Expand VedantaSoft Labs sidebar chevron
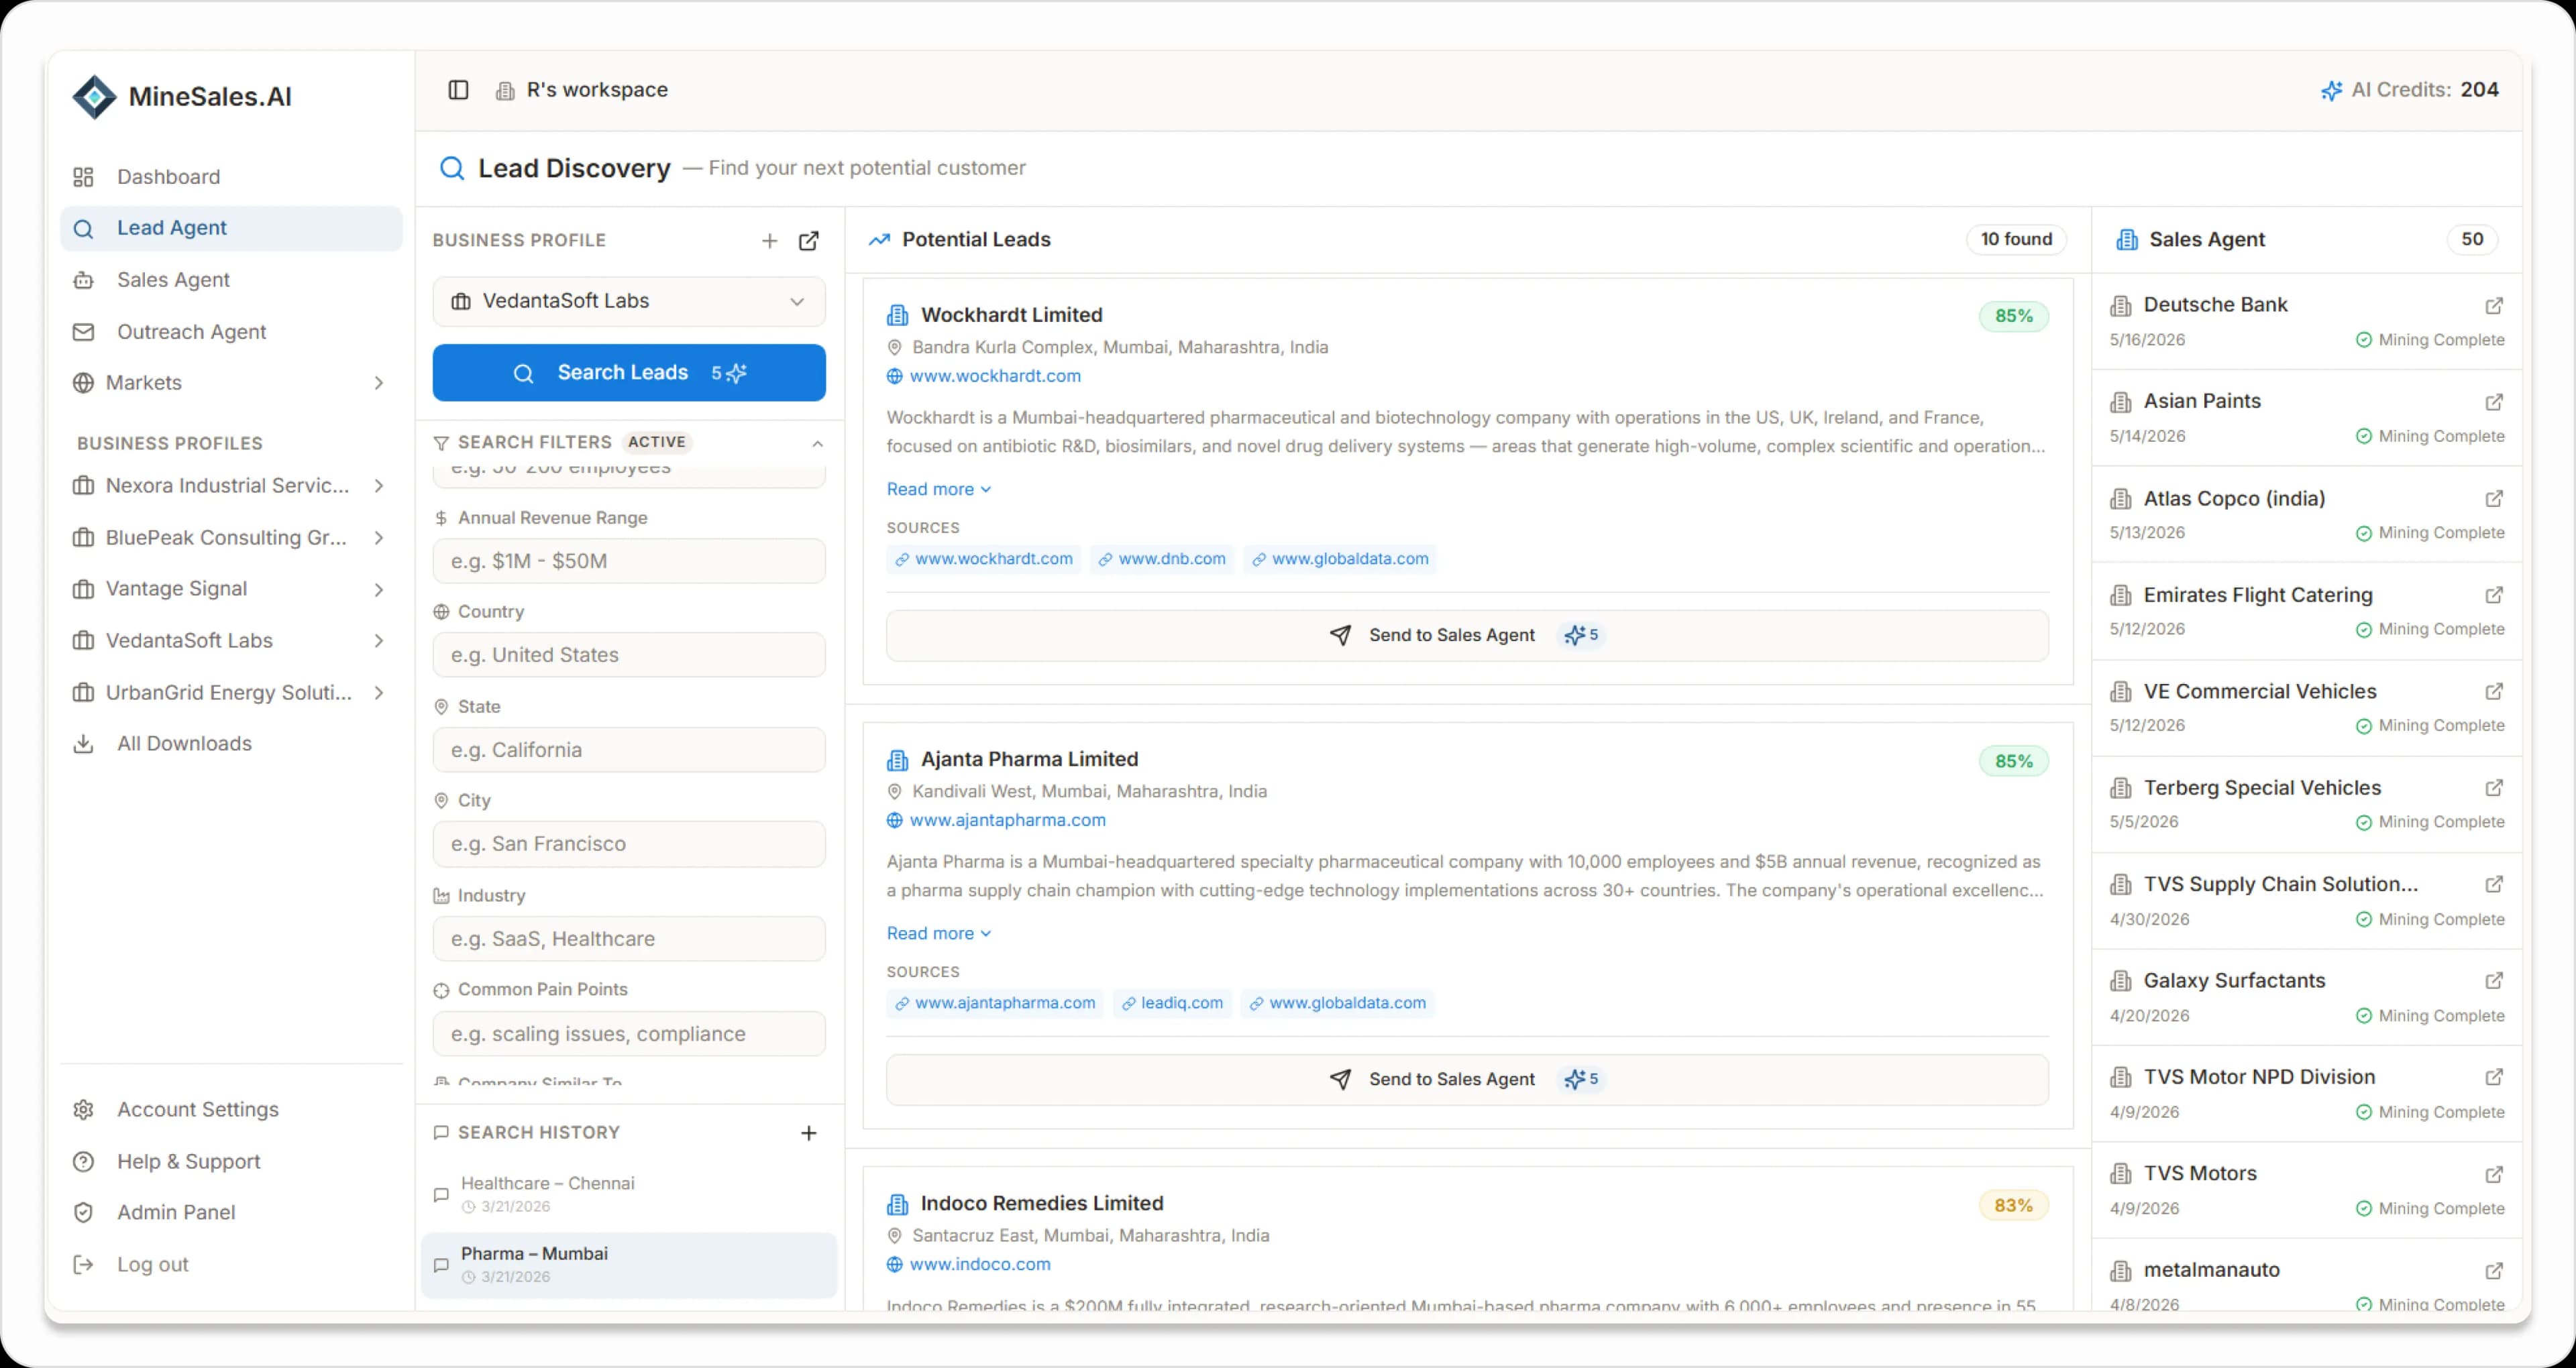The height and width of the screenshot is (1368, 2576). (379, 641)
